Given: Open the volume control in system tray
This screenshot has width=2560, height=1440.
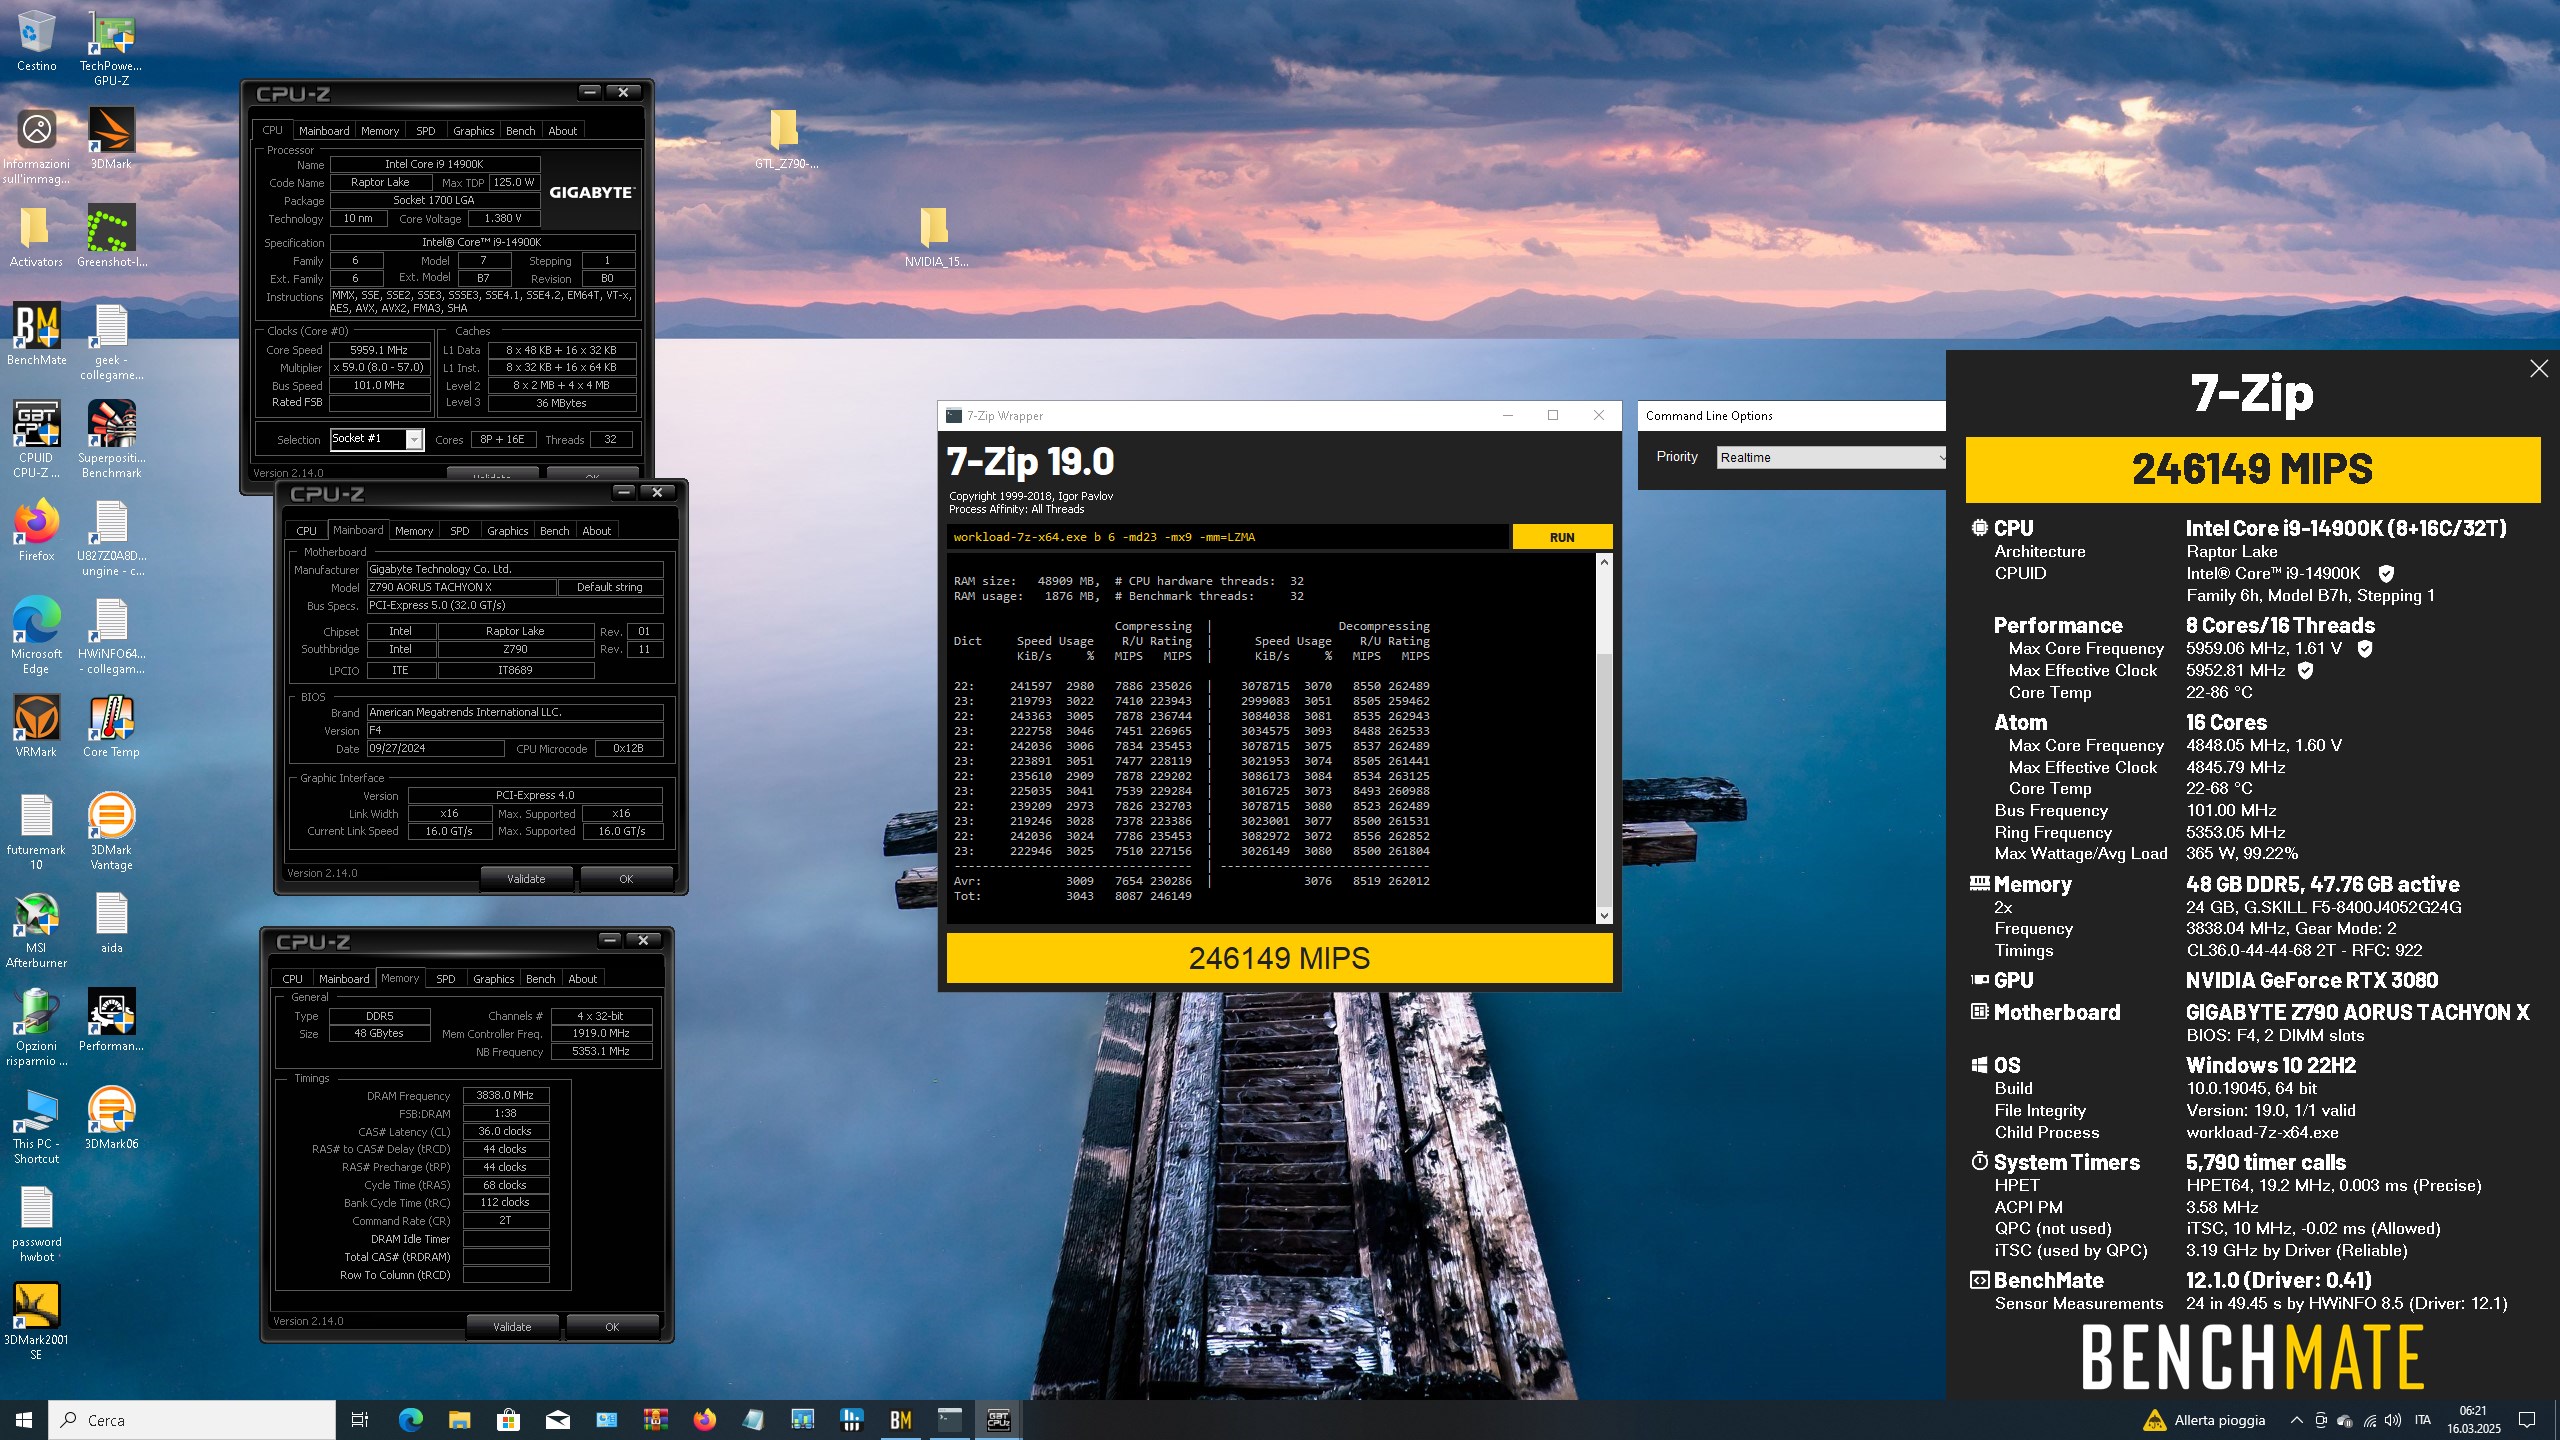Looking at the screenshot, I should [2393, 1420].
